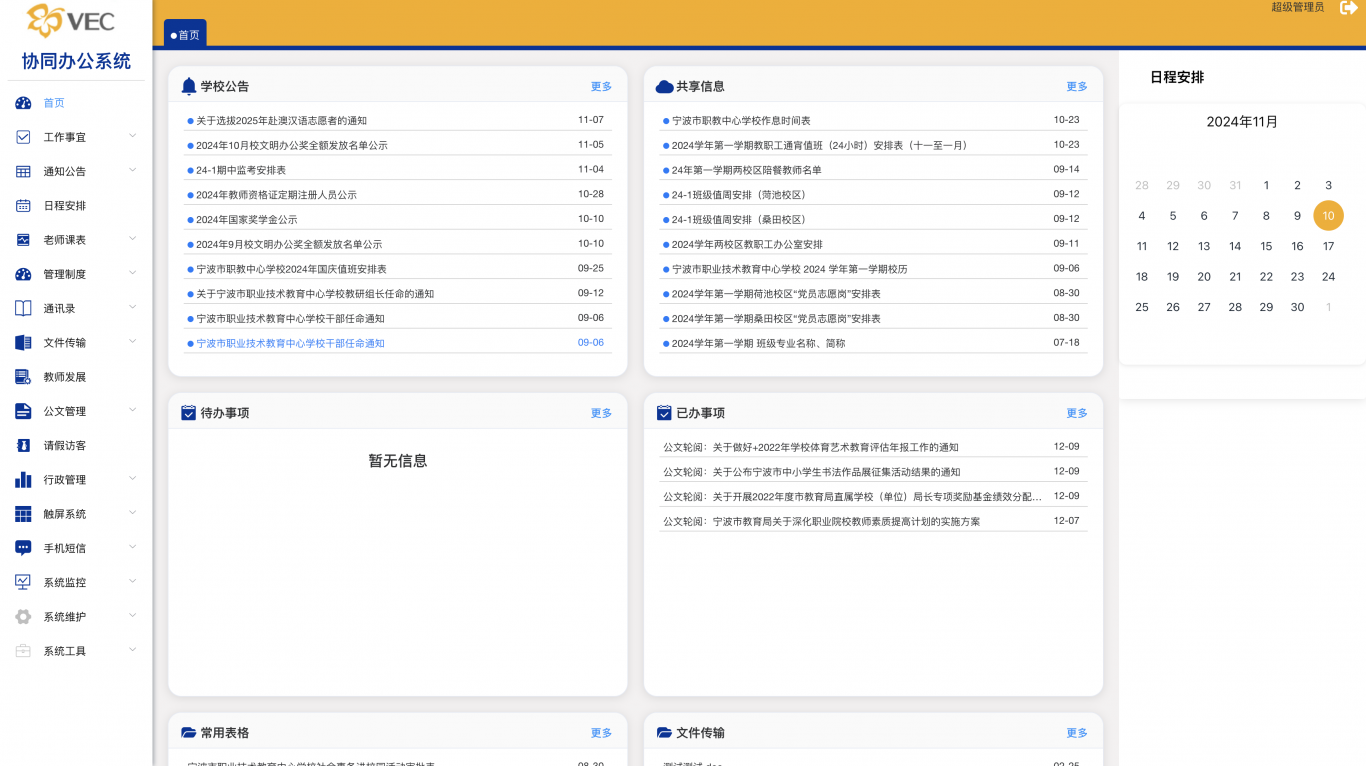The width and height of the screenshot is (1366, 766).
Task: Click the 管理制度 gauge icon
Action: pos(23,274)
